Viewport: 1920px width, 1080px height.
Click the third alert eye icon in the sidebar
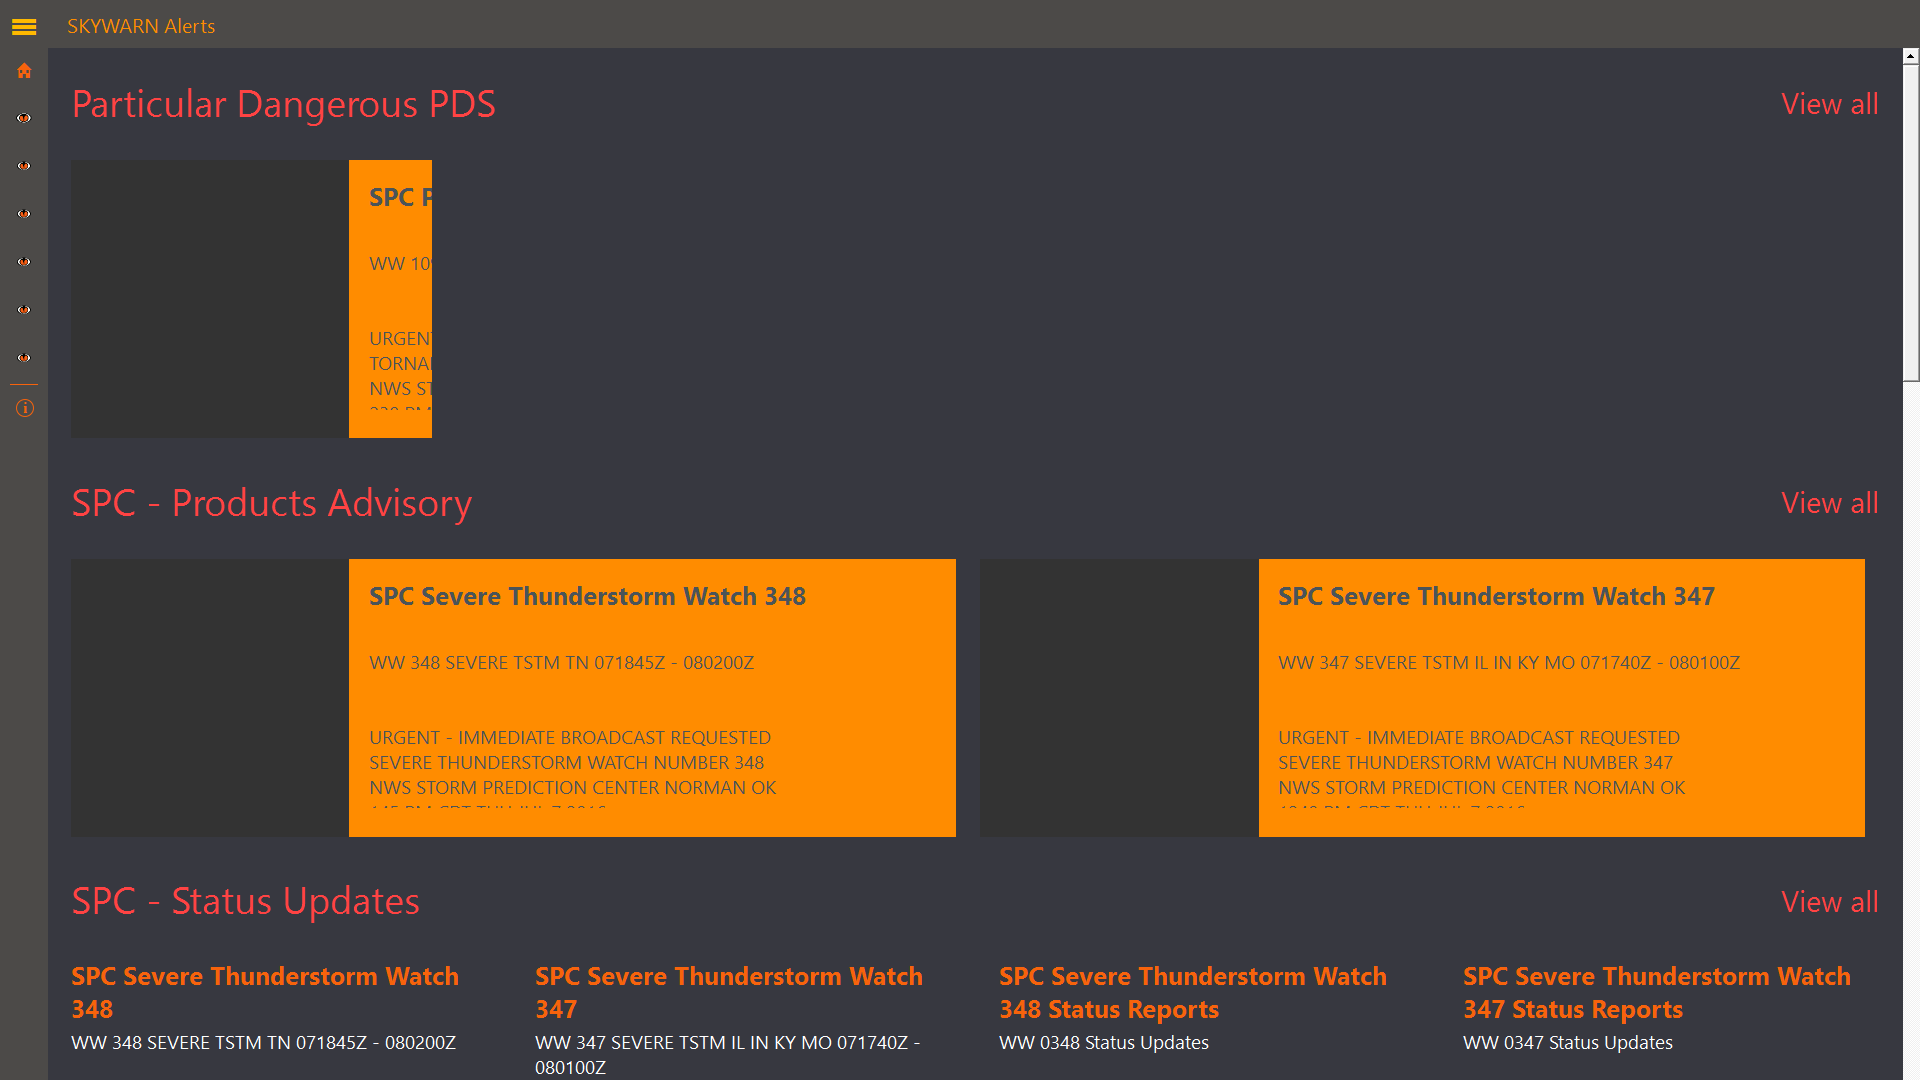23,213
